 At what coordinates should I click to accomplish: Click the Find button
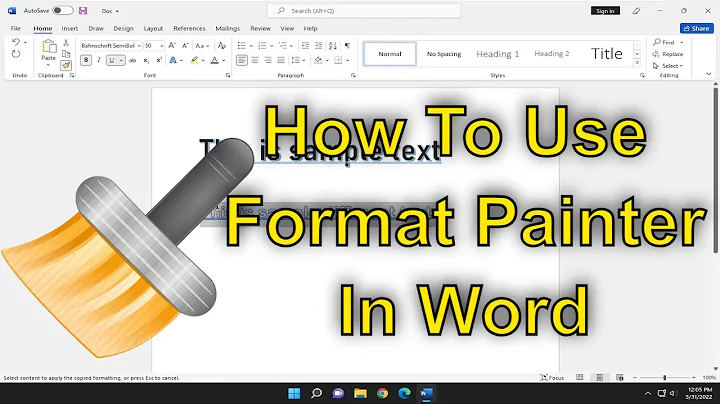click(x=664, y=42)
